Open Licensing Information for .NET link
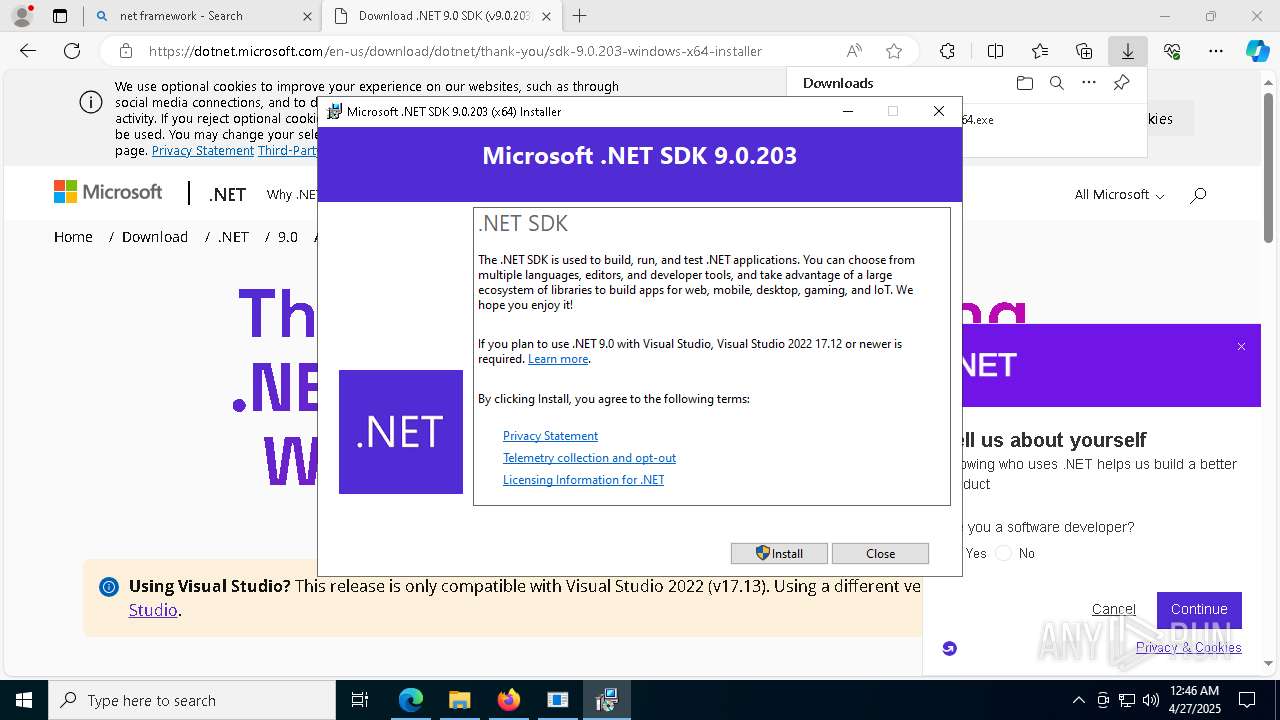Image resolution: width=1280 pixels, height=720 pixels. (583, 480)
